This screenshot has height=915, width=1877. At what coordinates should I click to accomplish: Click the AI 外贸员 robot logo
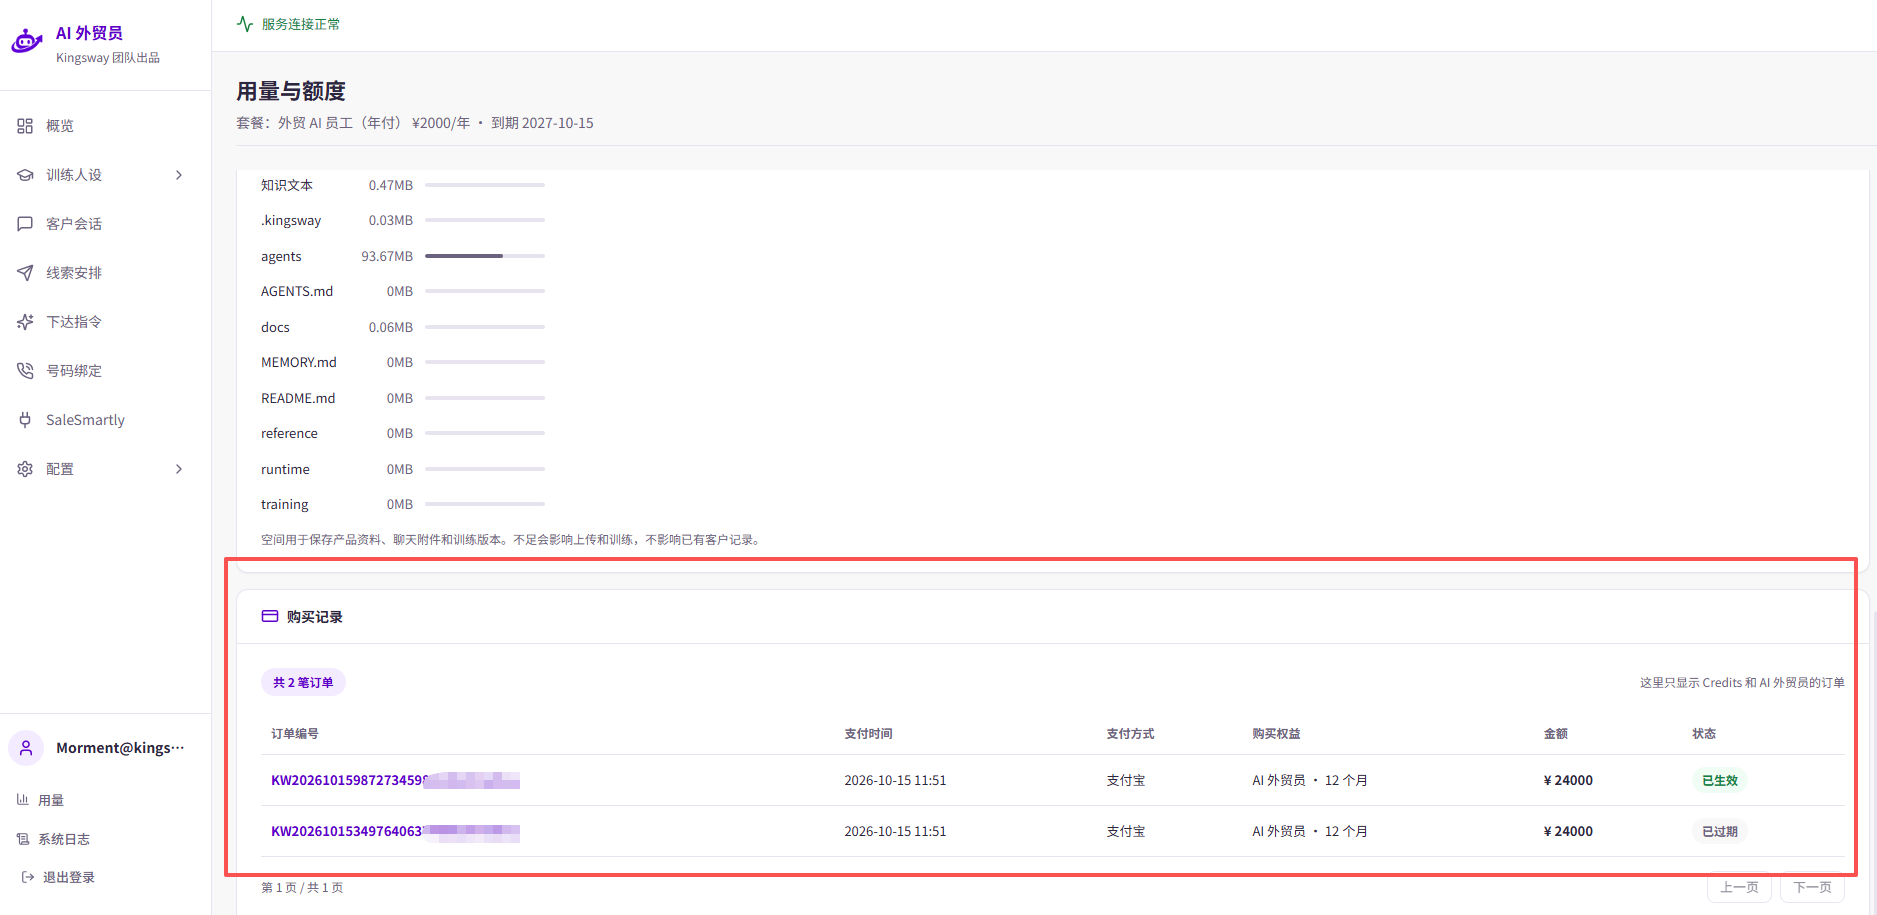pyautogui.click(x=27, y=42)
